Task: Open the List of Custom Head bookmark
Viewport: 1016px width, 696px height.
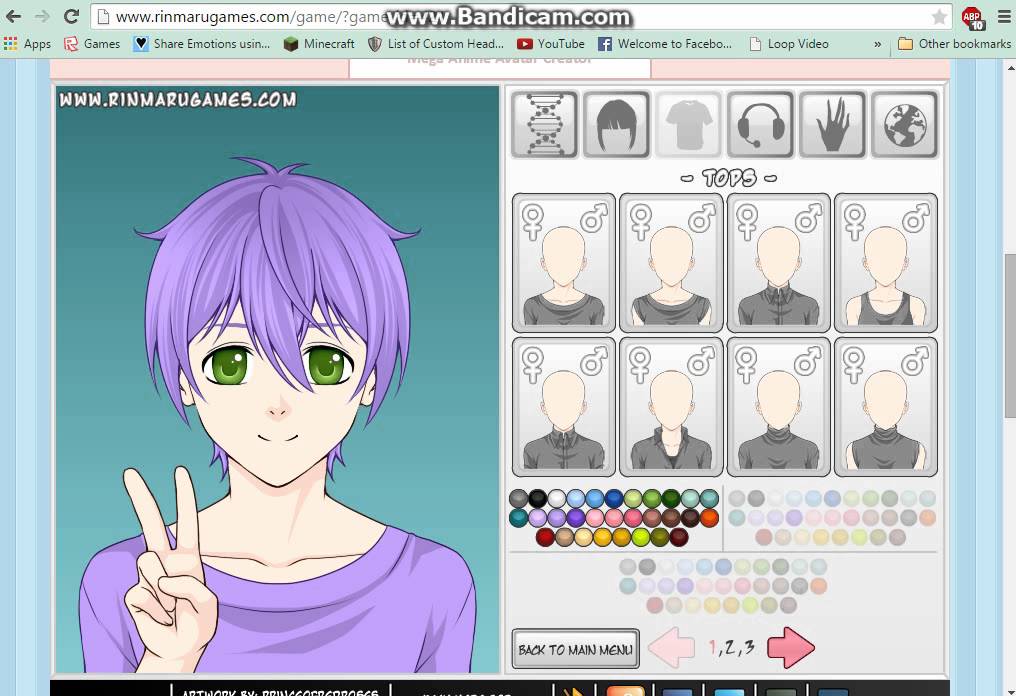Action: click(435, 44)
